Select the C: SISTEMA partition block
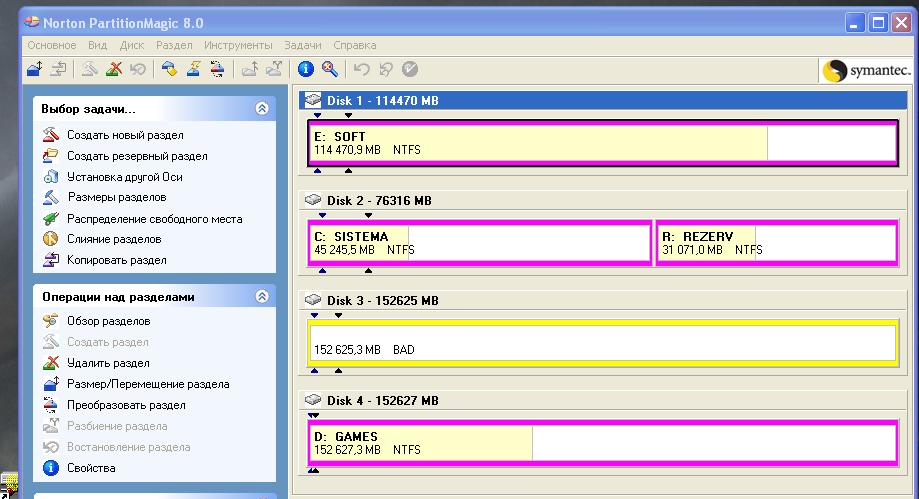The height and width of the screenshot is (499, 919). pyautogui.click(x=480, y=243)
